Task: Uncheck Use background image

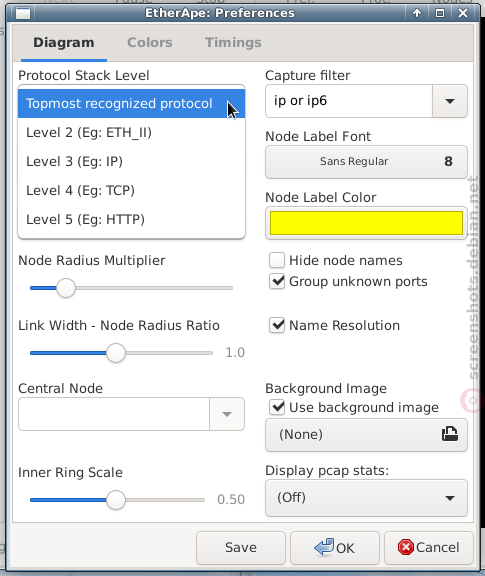Action: 277,407
